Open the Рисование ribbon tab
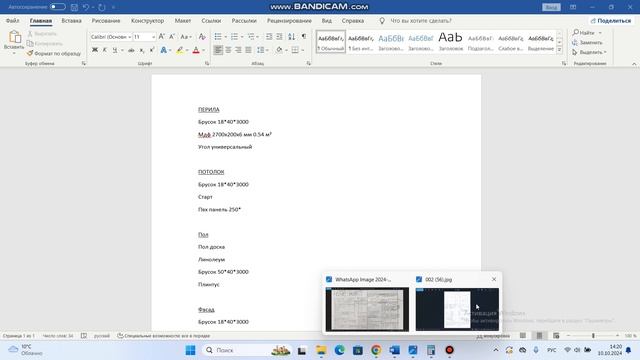 click(x=106, y=20)
